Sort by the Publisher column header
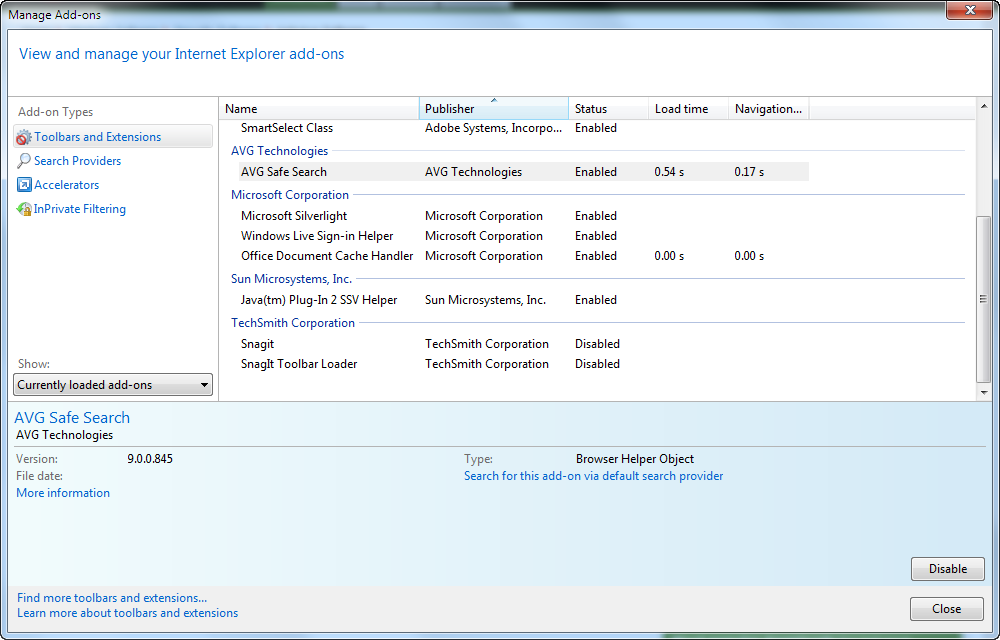The image size is (1000, 640). click(x=494, y=108)
